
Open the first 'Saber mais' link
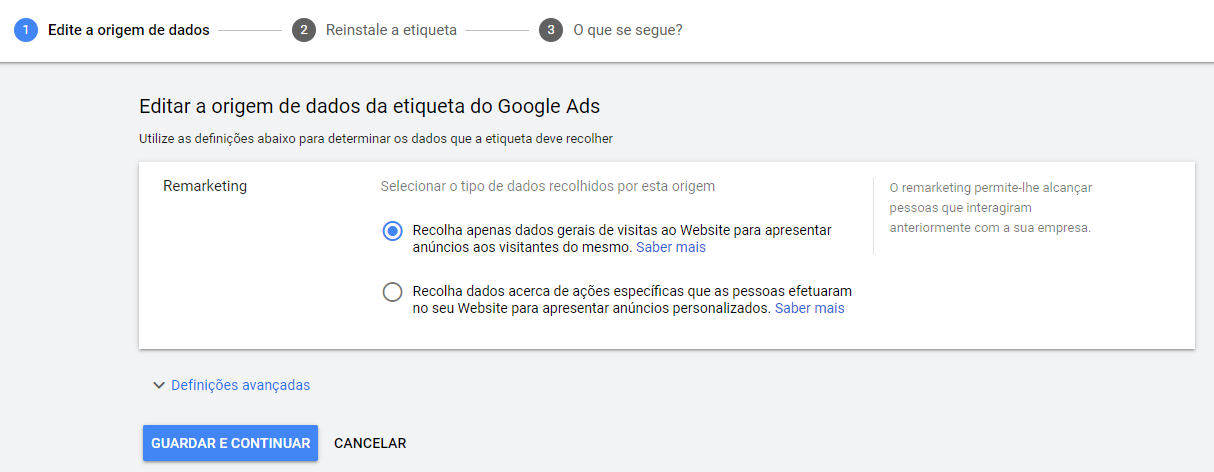(x=671, y=247)
